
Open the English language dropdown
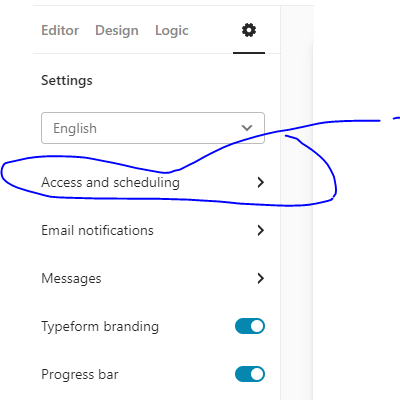pyautogui.click(x=153, y=128)
